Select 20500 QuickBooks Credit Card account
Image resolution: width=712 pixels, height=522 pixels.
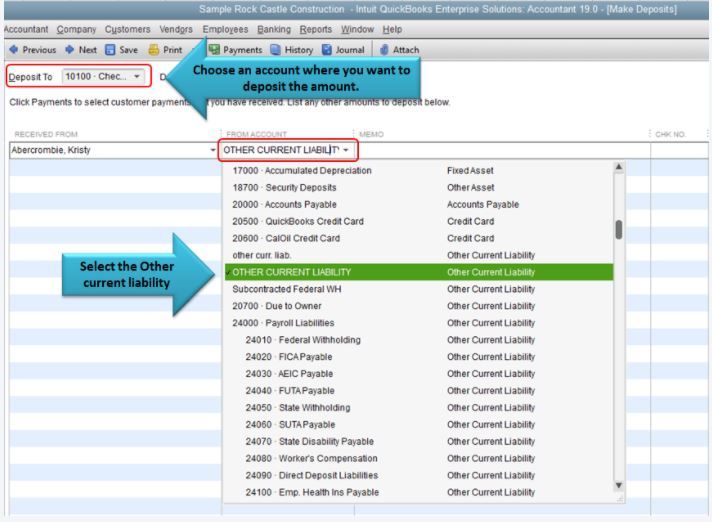[418, 222]
